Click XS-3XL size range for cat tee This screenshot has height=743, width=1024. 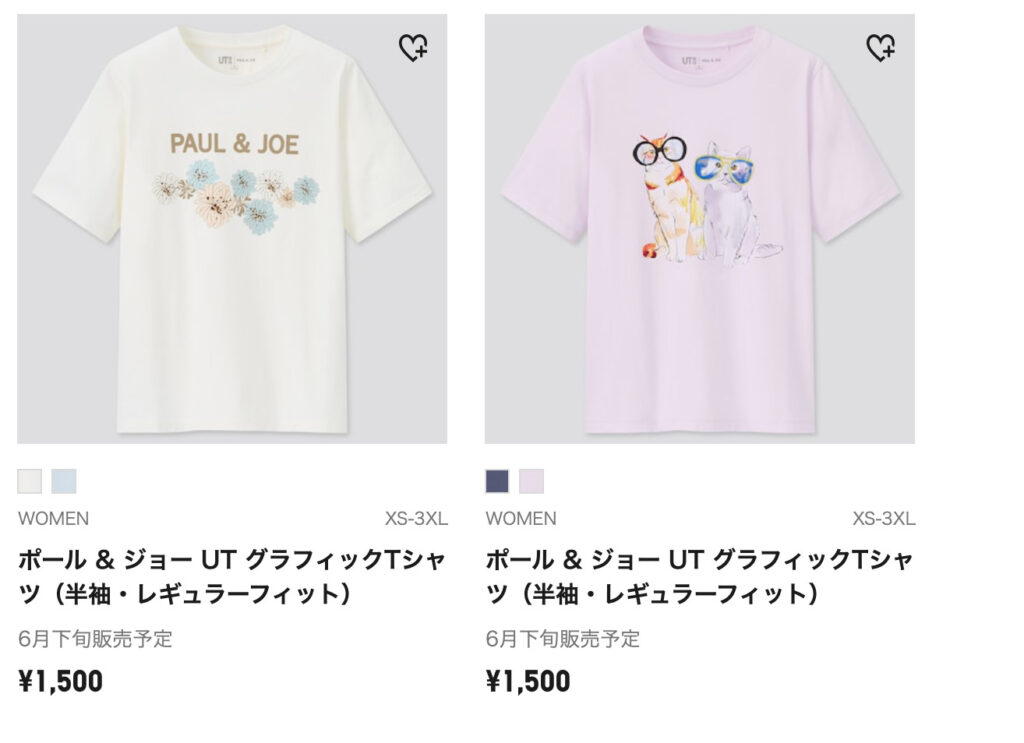884,518
